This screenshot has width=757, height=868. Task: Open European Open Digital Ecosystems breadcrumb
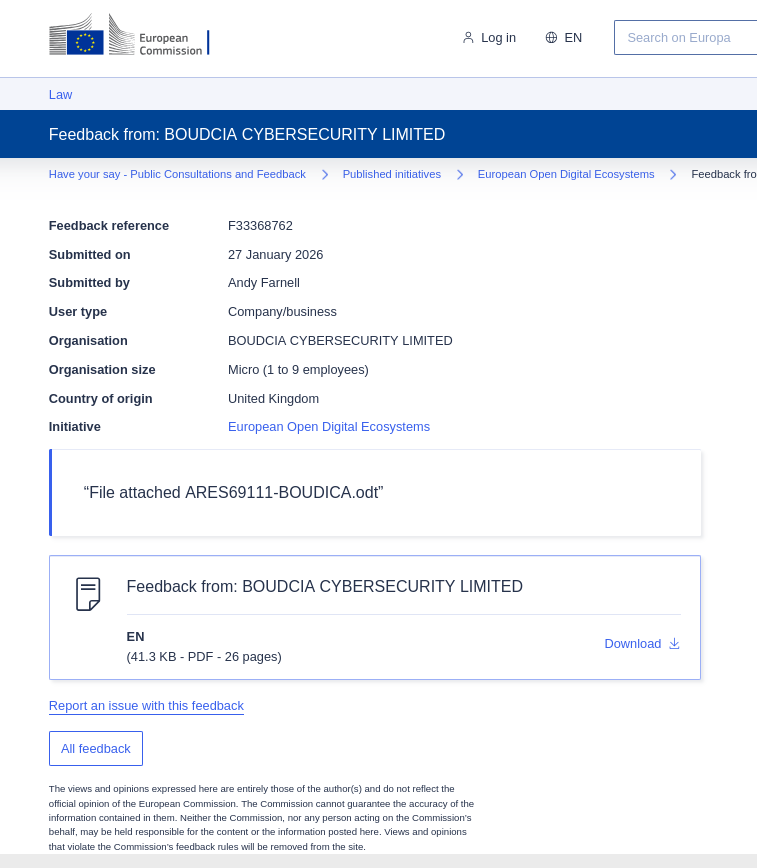tap(566, 174)
